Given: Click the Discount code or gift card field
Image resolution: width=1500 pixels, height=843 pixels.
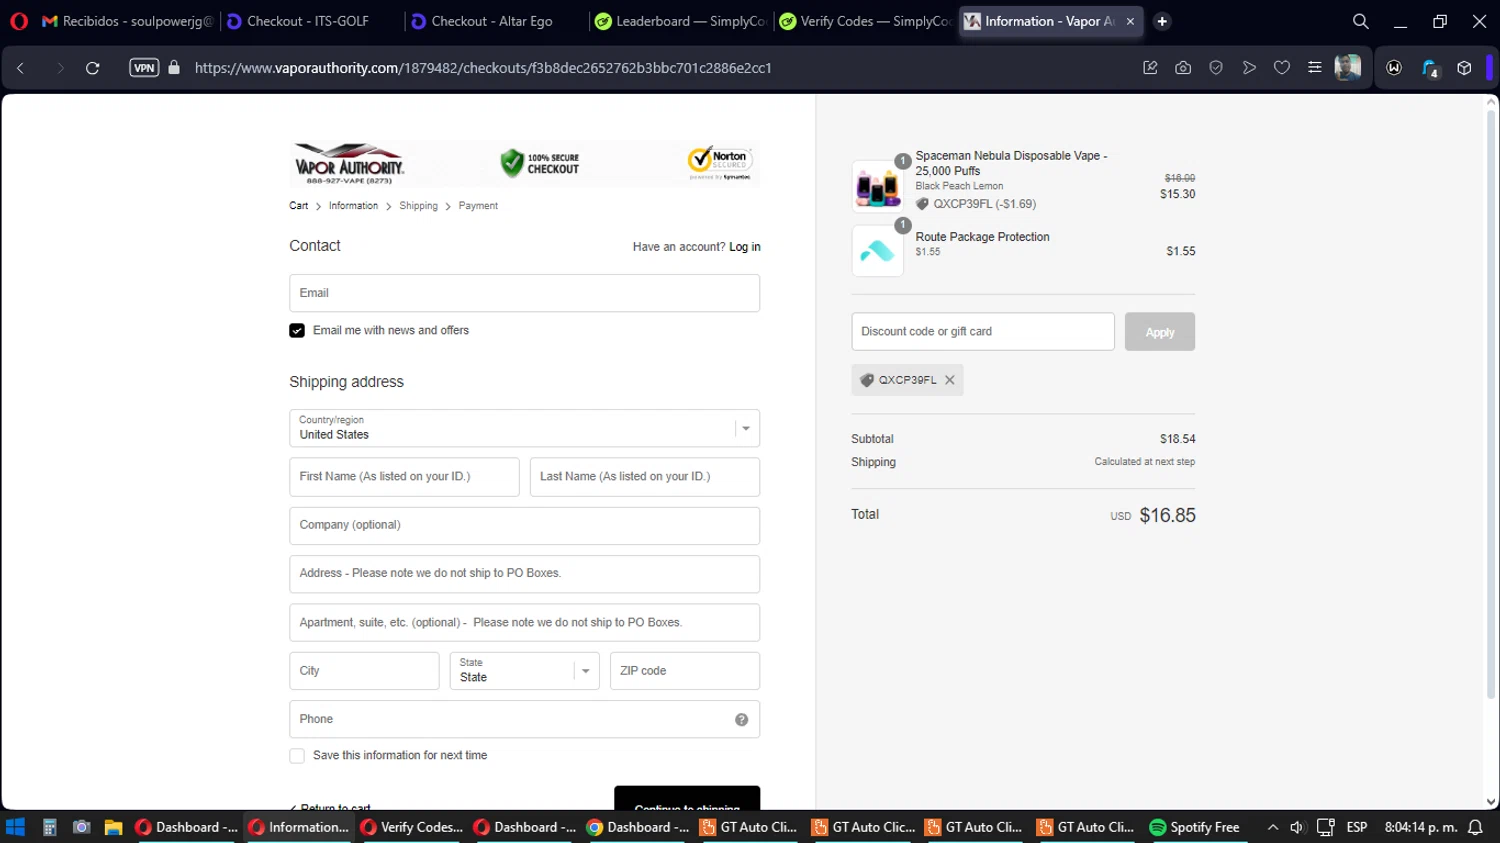Looking at the screenshot, I should click(983, 332).
